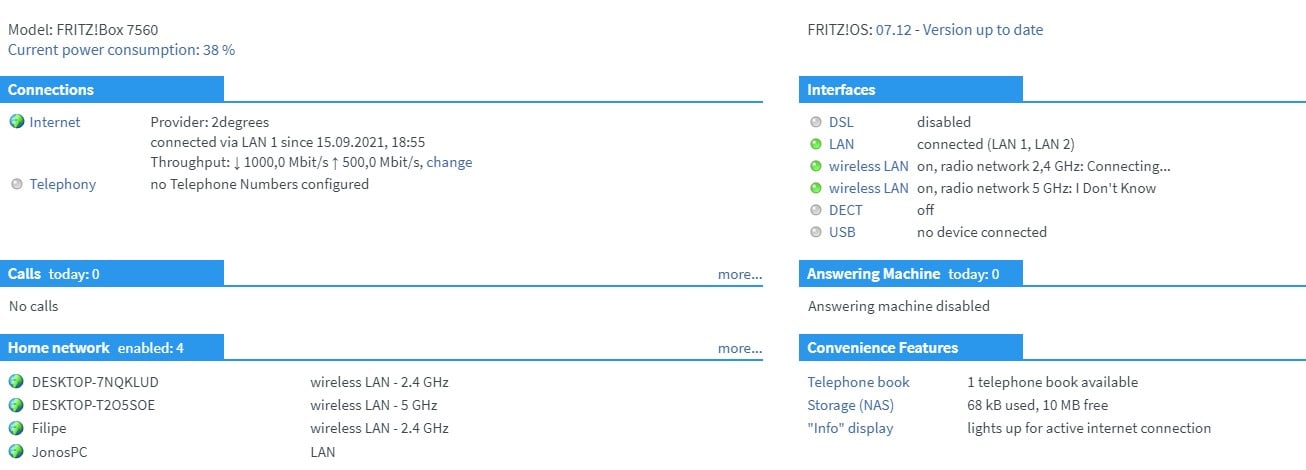Viewport: 1306px width, 470px height.
Task: Open the Telephony settings link
Action: point(63,184)
